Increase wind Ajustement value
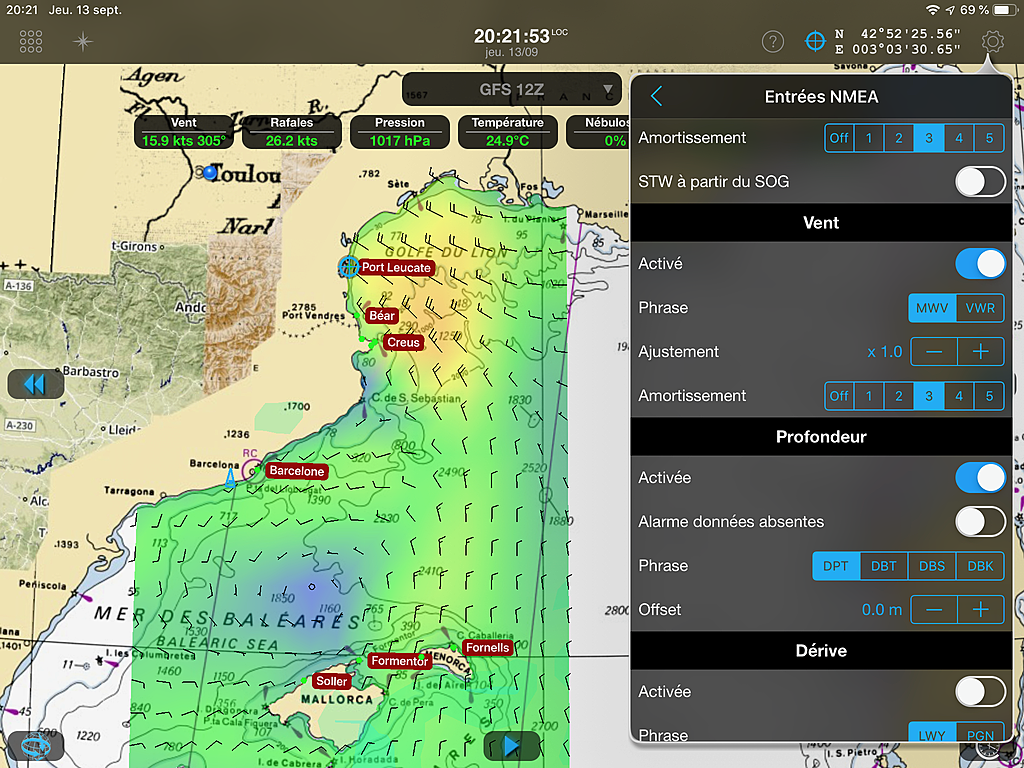 pyautogui.click(x=981, y=352)
